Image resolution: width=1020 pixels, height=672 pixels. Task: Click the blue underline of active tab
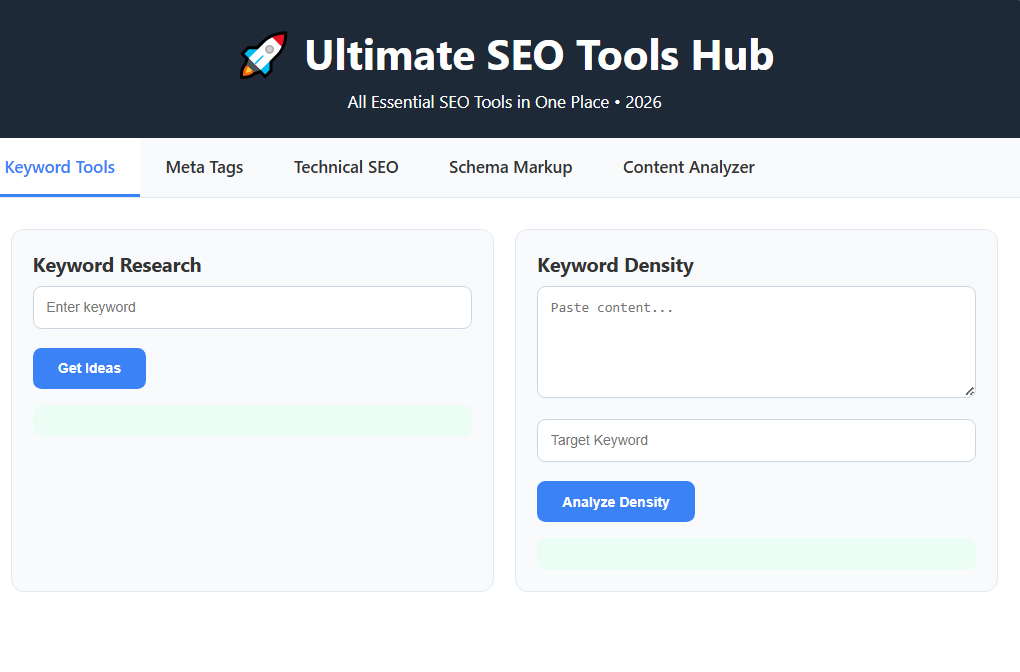[x=70, y=195]
